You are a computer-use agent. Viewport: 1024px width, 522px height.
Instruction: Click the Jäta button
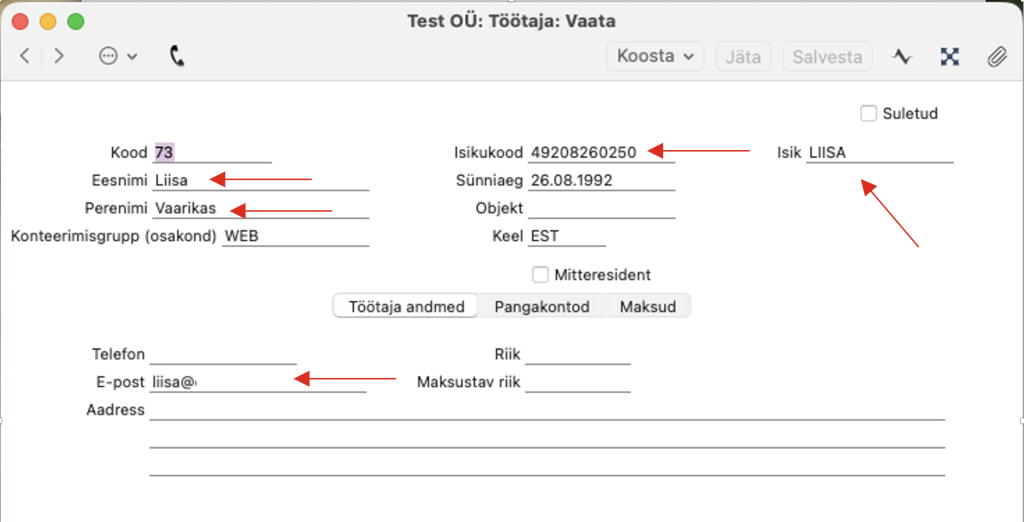click(x=743, y=57)
